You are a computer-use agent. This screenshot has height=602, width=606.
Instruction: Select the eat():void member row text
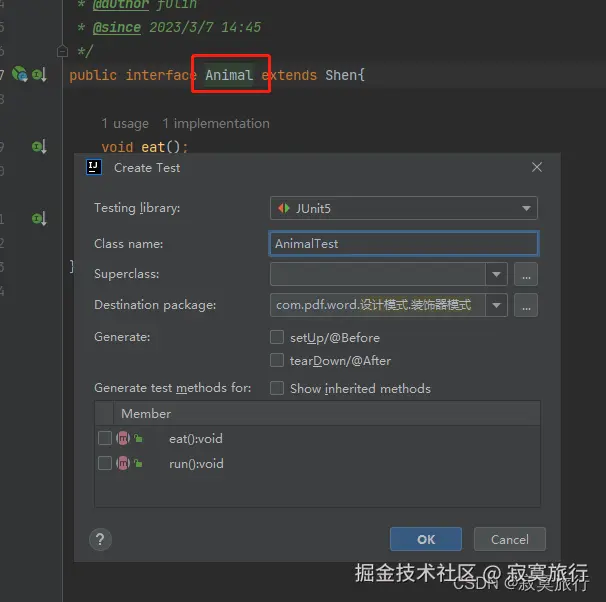point(196,439)
